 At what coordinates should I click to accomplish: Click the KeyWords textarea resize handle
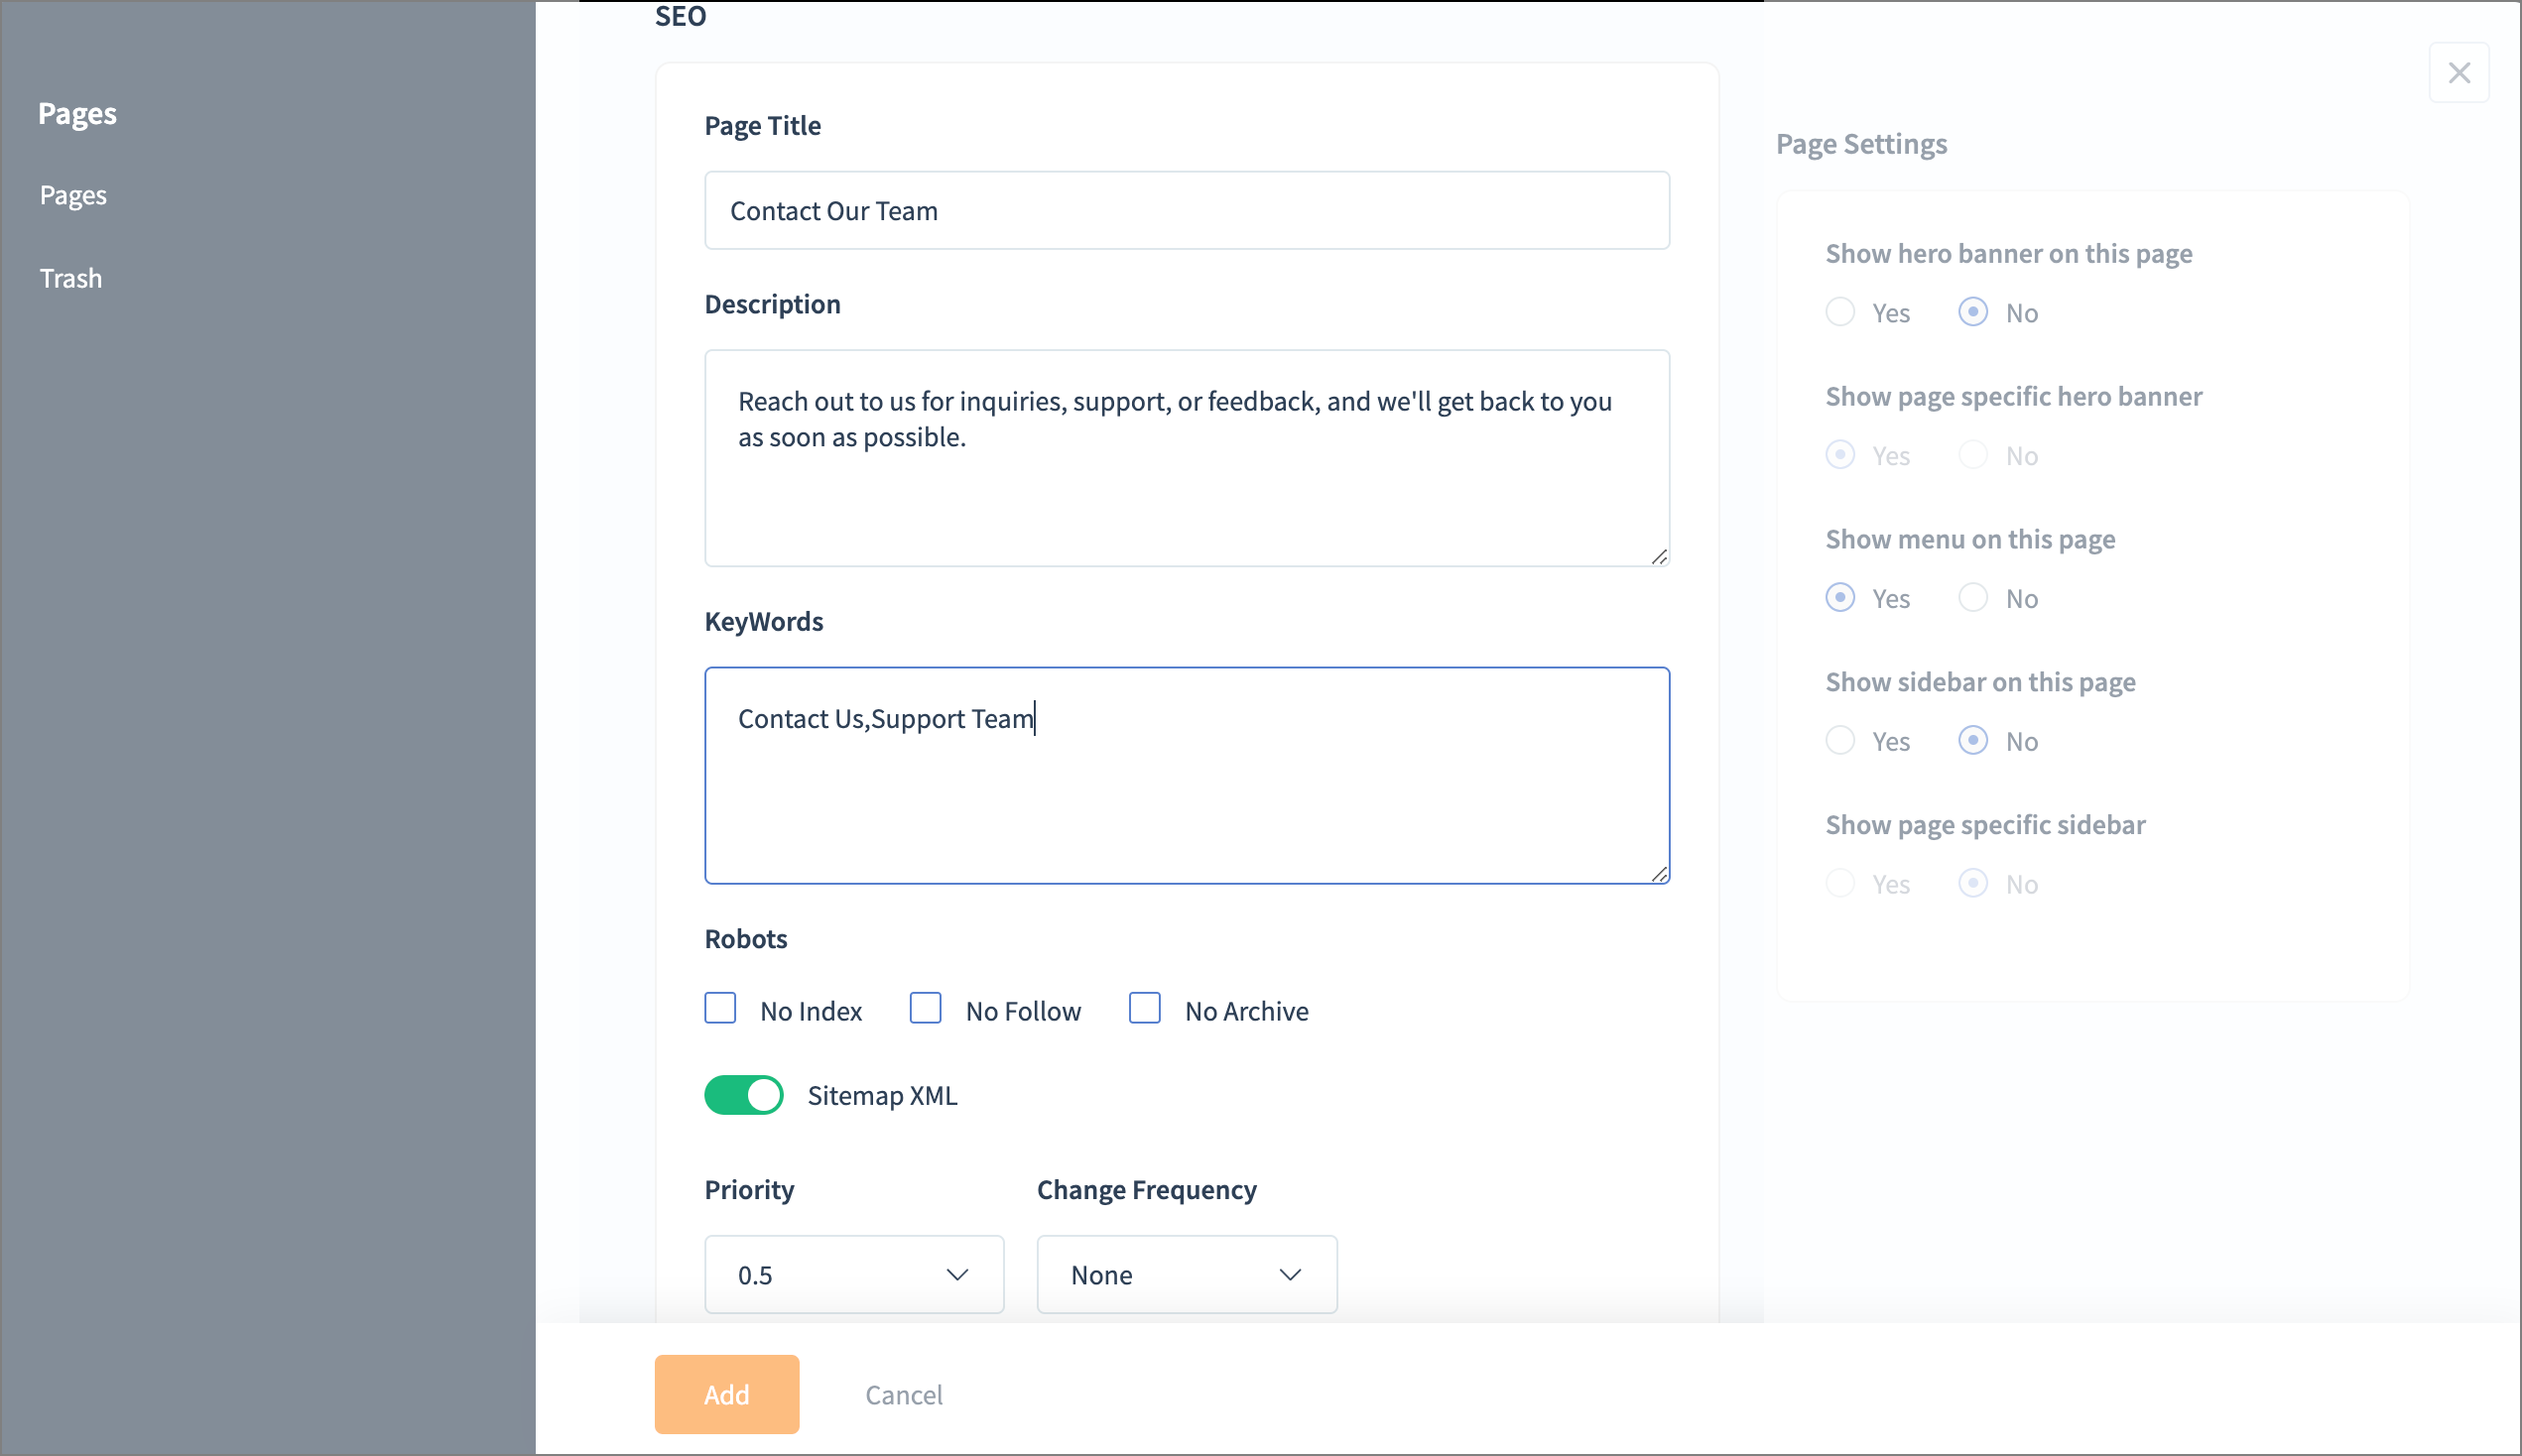click(1659, 874)
